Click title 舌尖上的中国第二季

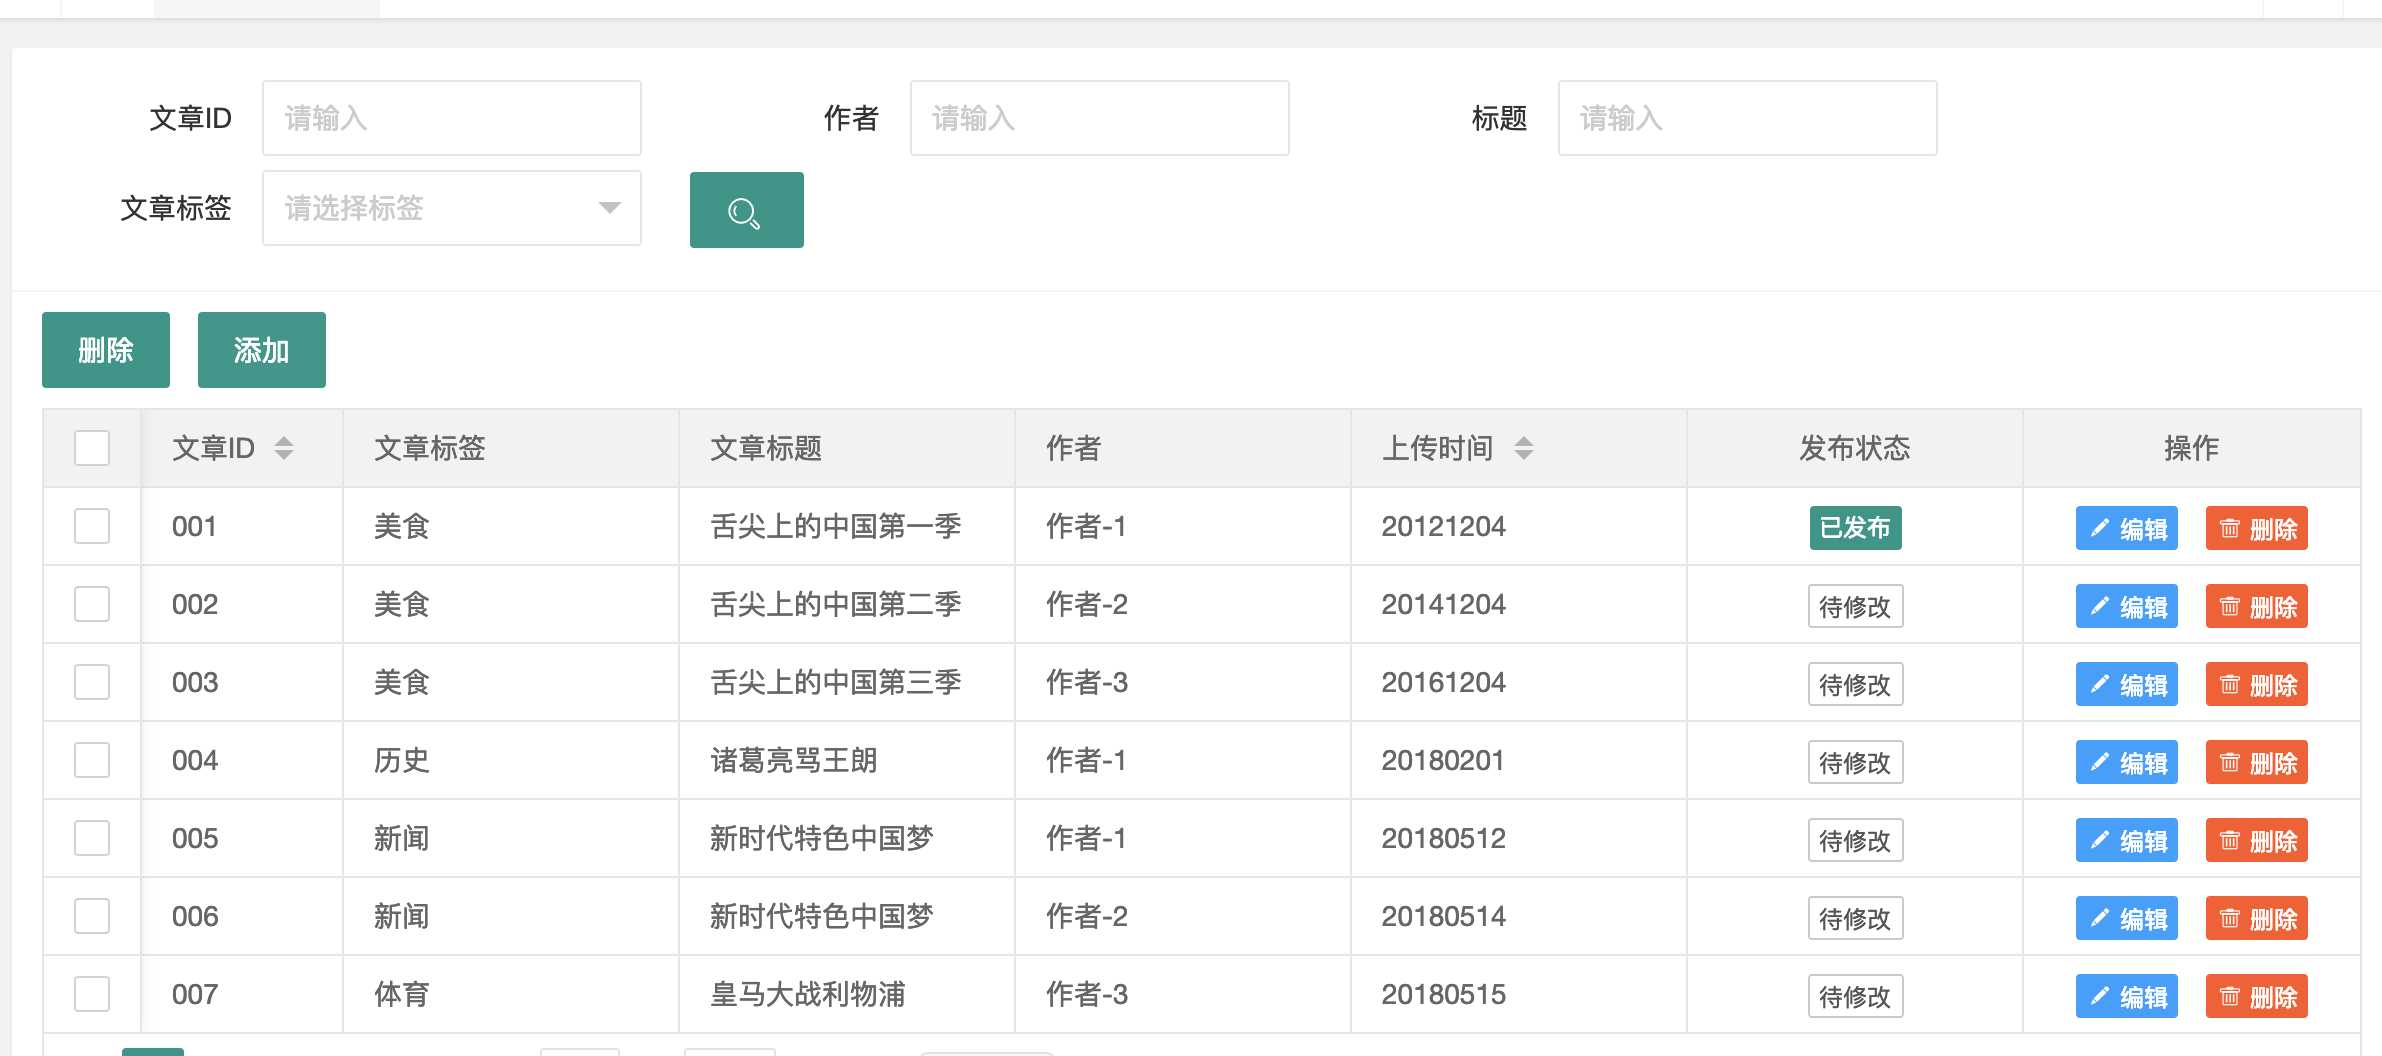tap(836, 604)
